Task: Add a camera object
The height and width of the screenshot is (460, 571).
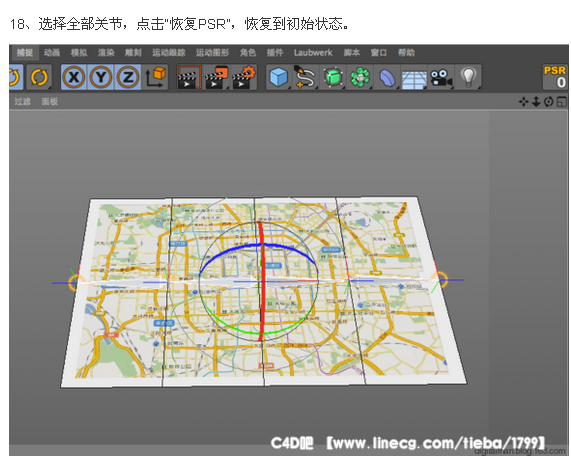Action: point(441,77)
